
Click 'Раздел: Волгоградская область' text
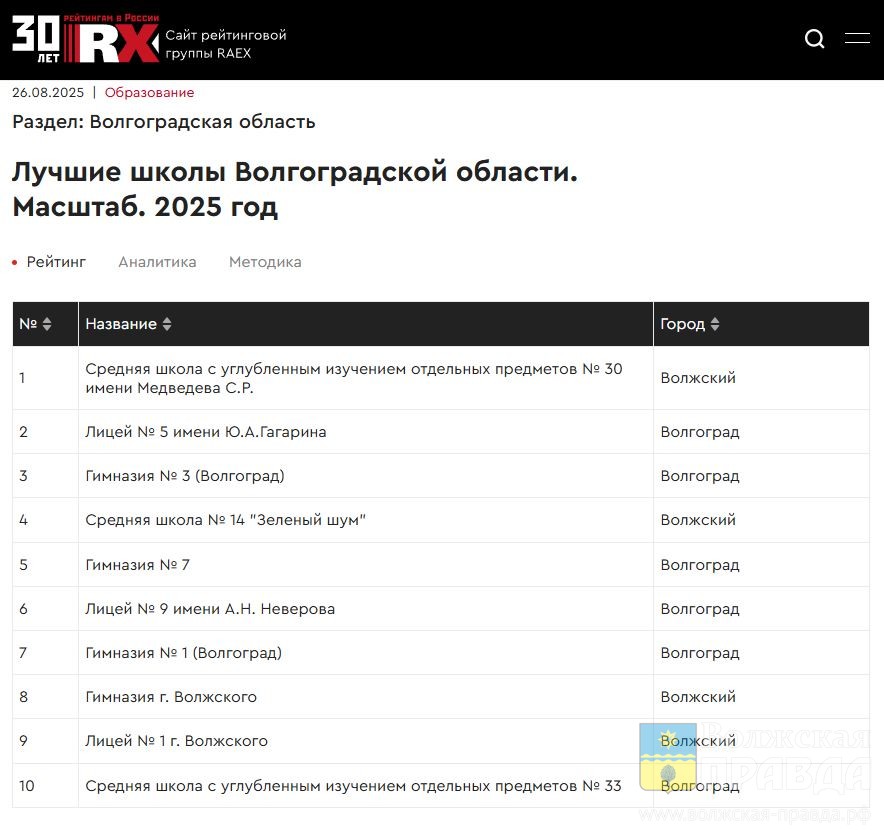pos(163,122)
